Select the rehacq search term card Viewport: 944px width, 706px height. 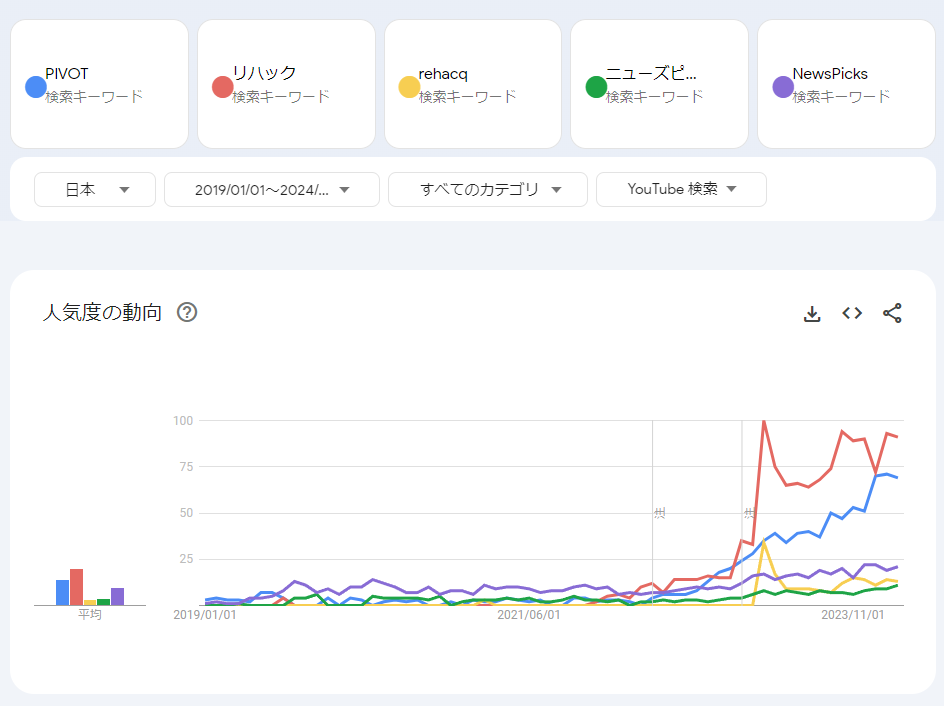click(x=473, y=84)
